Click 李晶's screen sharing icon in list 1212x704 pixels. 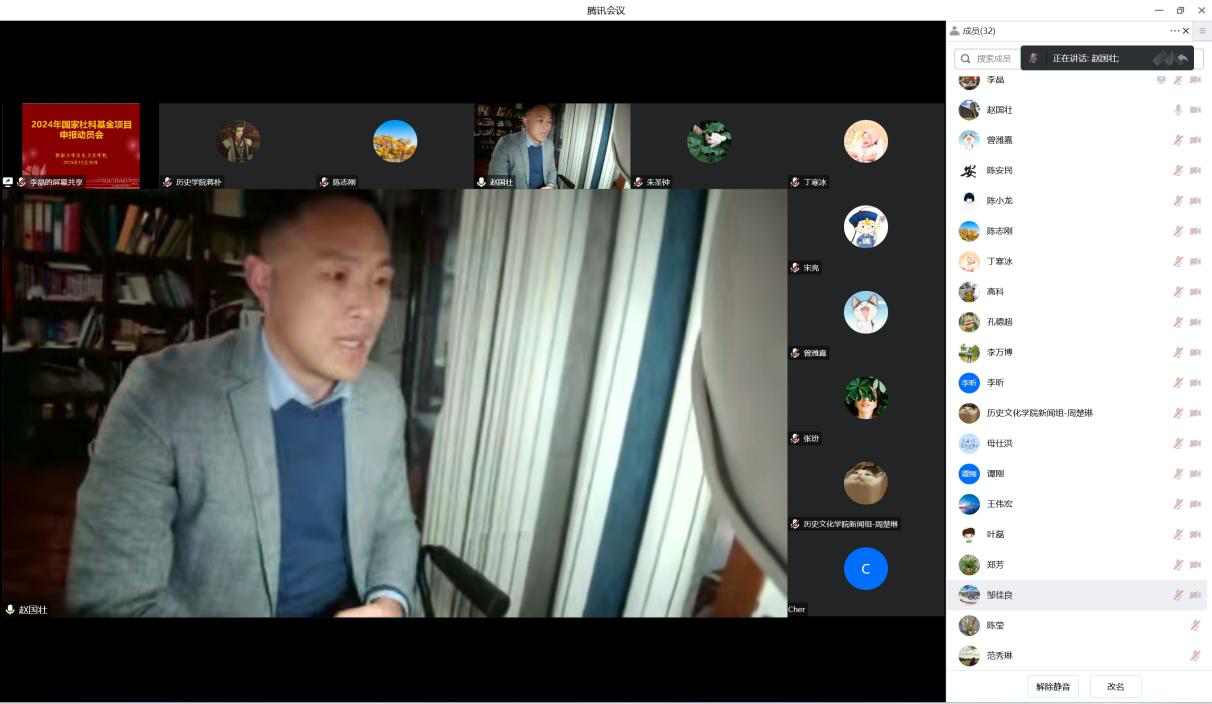click(x=1161, y=80)
